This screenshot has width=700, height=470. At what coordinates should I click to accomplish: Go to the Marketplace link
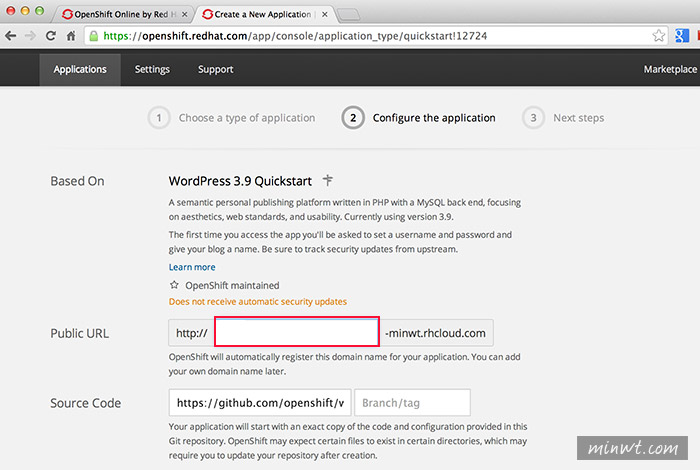670,69
